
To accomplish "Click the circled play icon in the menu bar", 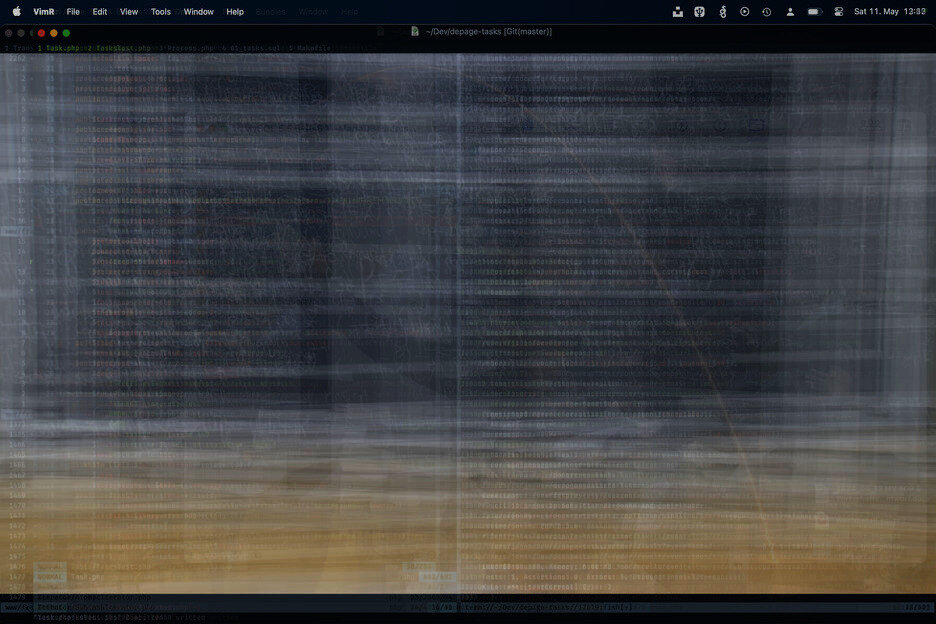I will pyautogui.click(x=744, y=11).
